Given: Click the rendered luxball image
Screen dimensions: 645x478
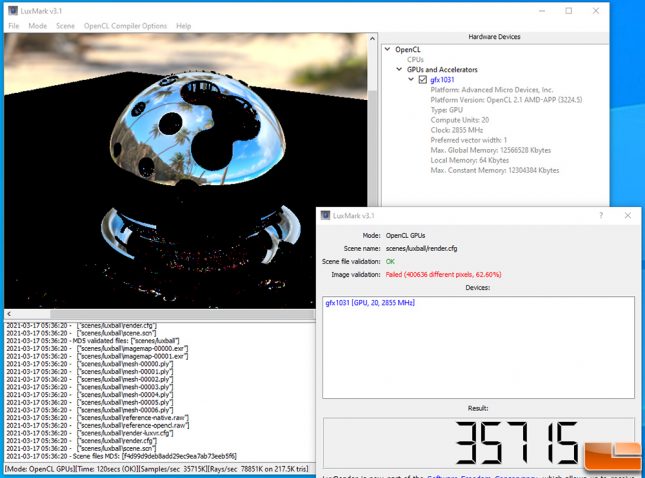Looking at the screenshot, I should click(186, 171).
